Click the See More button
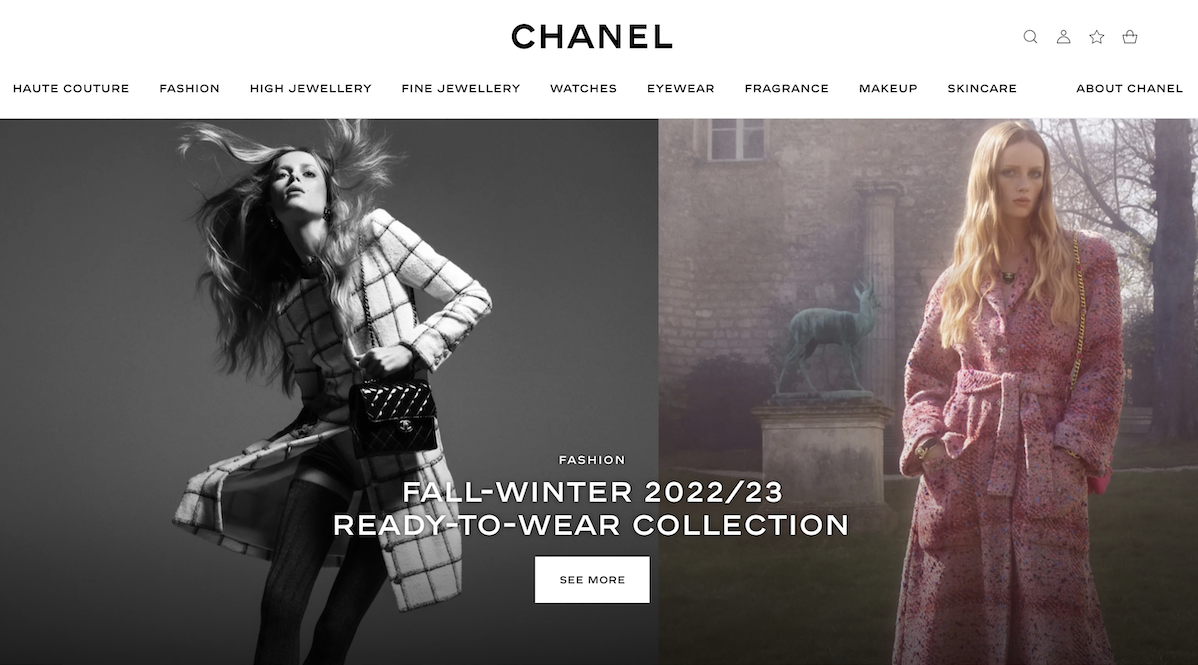The image size is (1198, 665). pyautogui.click(x=592, y=579)
